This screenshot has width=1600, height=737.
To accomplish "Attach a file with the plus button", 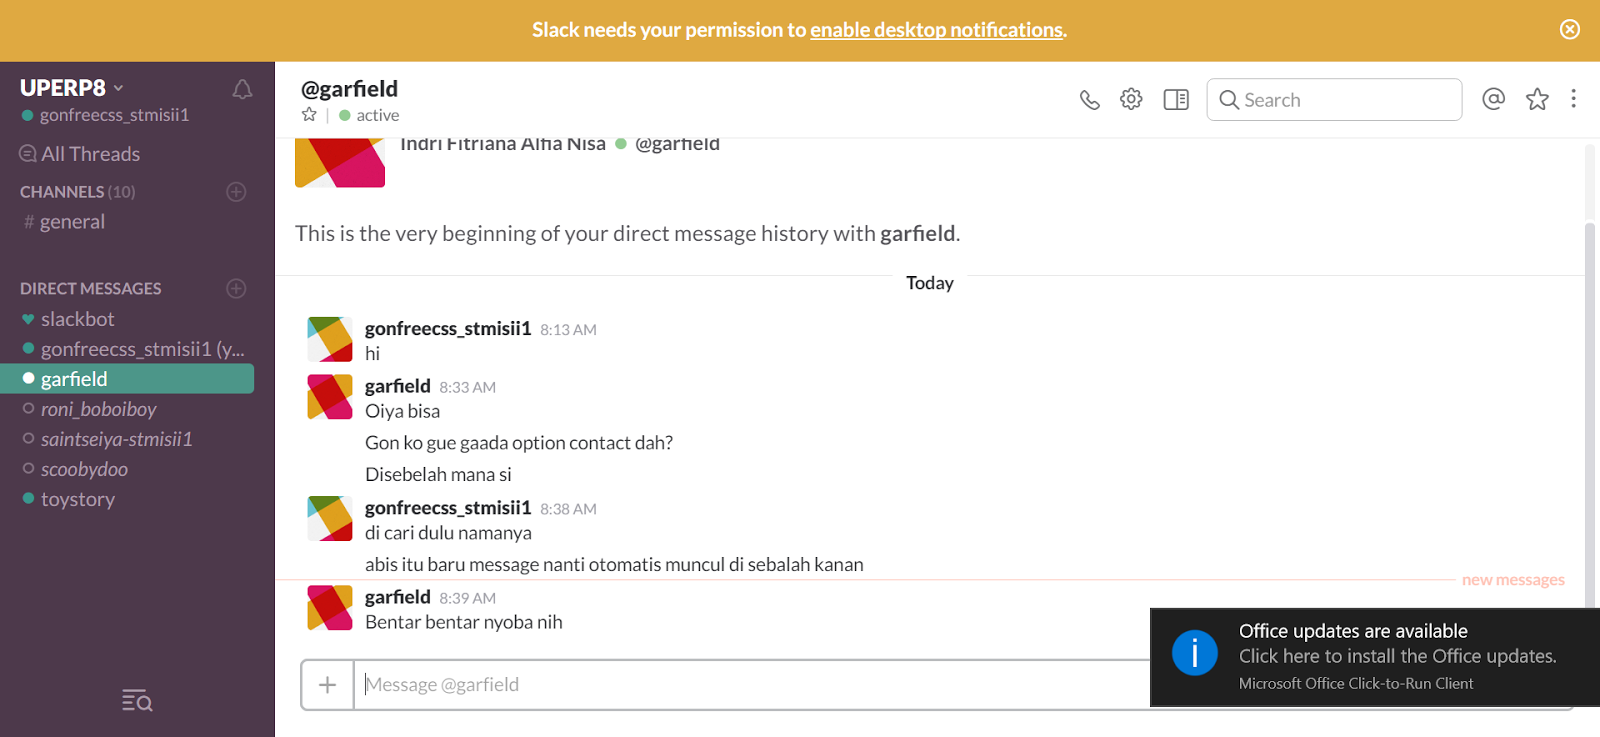I will pos(327,684).
